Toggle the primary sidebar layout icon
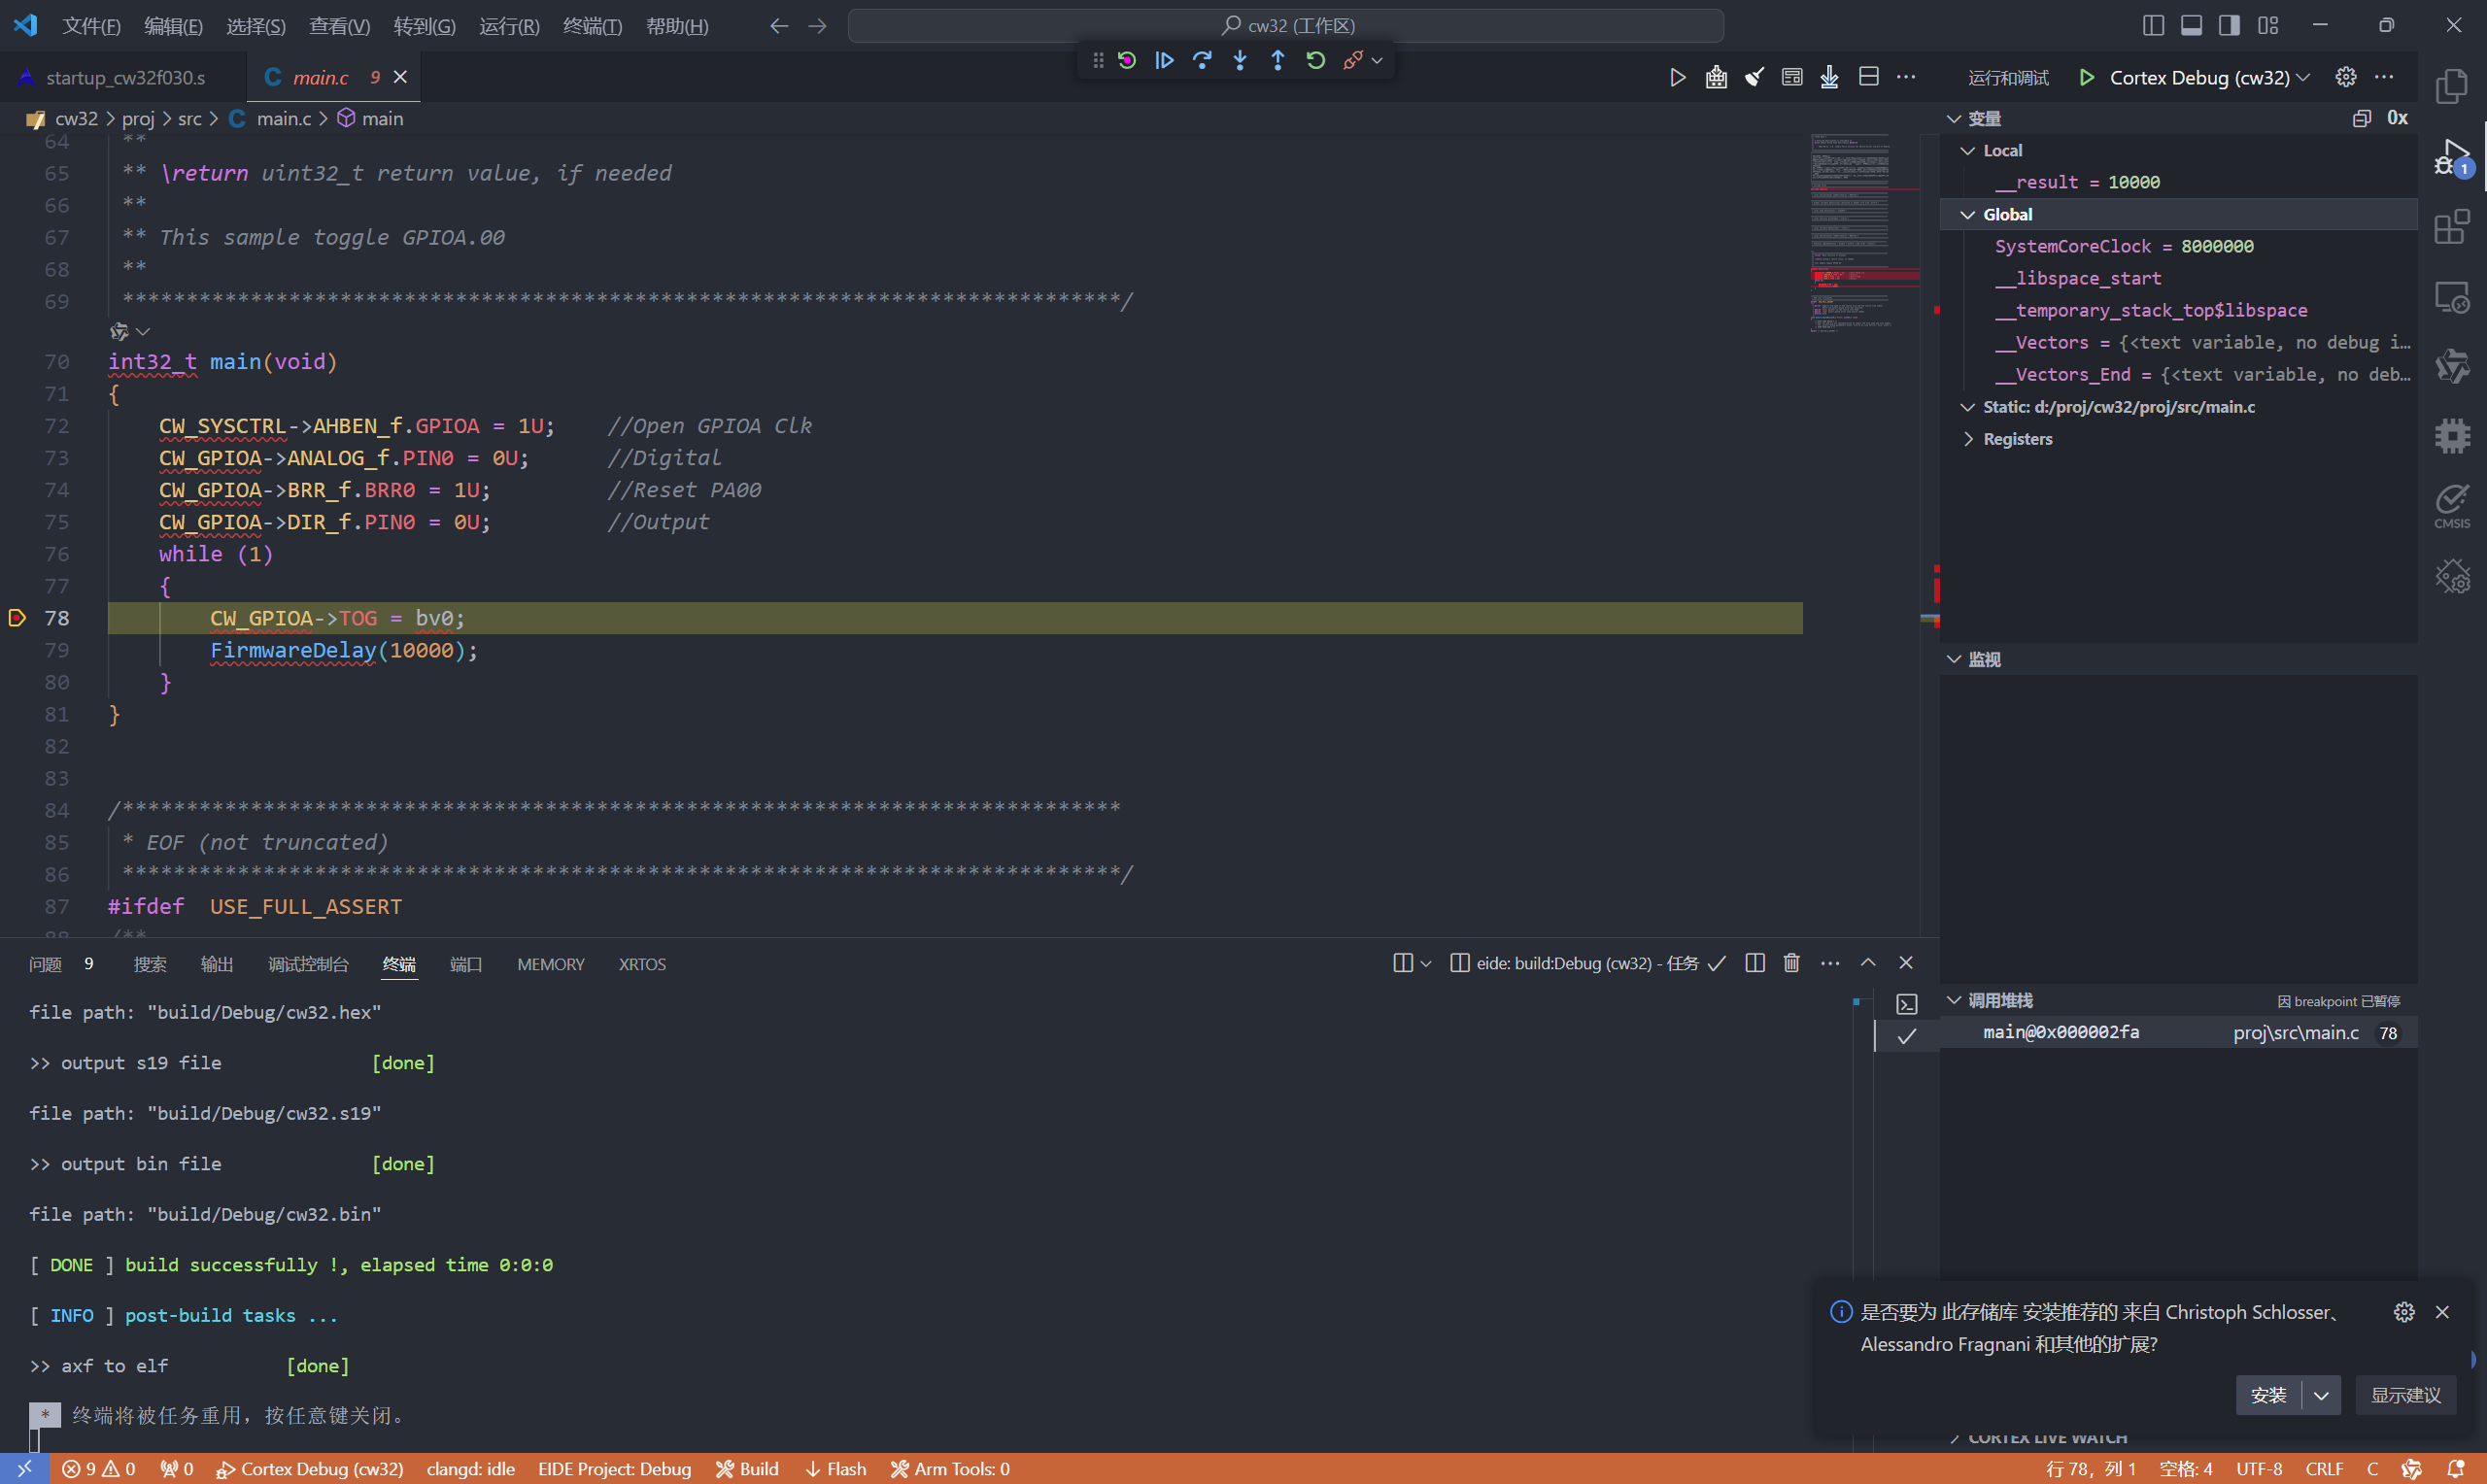This screenshot has height=1484, width=2487. [2153, 25]
